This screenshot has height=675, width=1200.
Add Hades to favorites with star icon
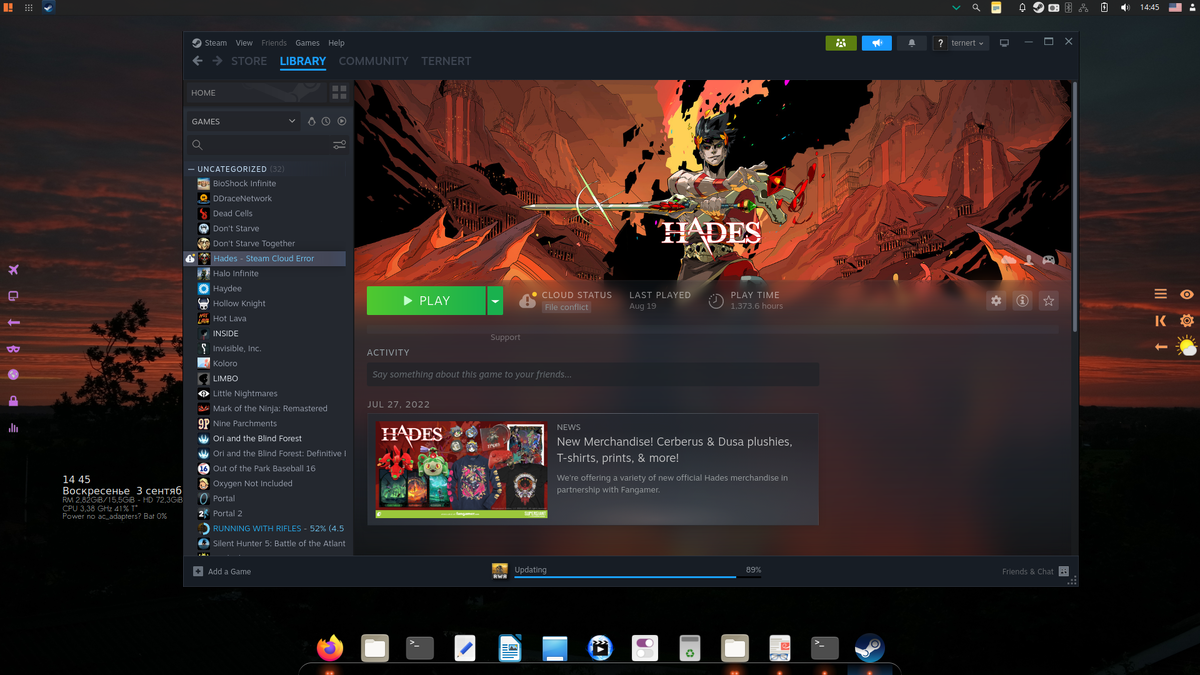tap(1048, 301)
